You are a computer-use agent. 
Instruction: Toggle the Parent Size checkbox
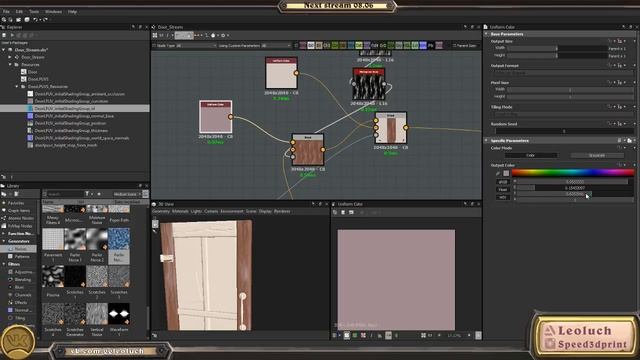pyautogui.click(x=454, y=46)
